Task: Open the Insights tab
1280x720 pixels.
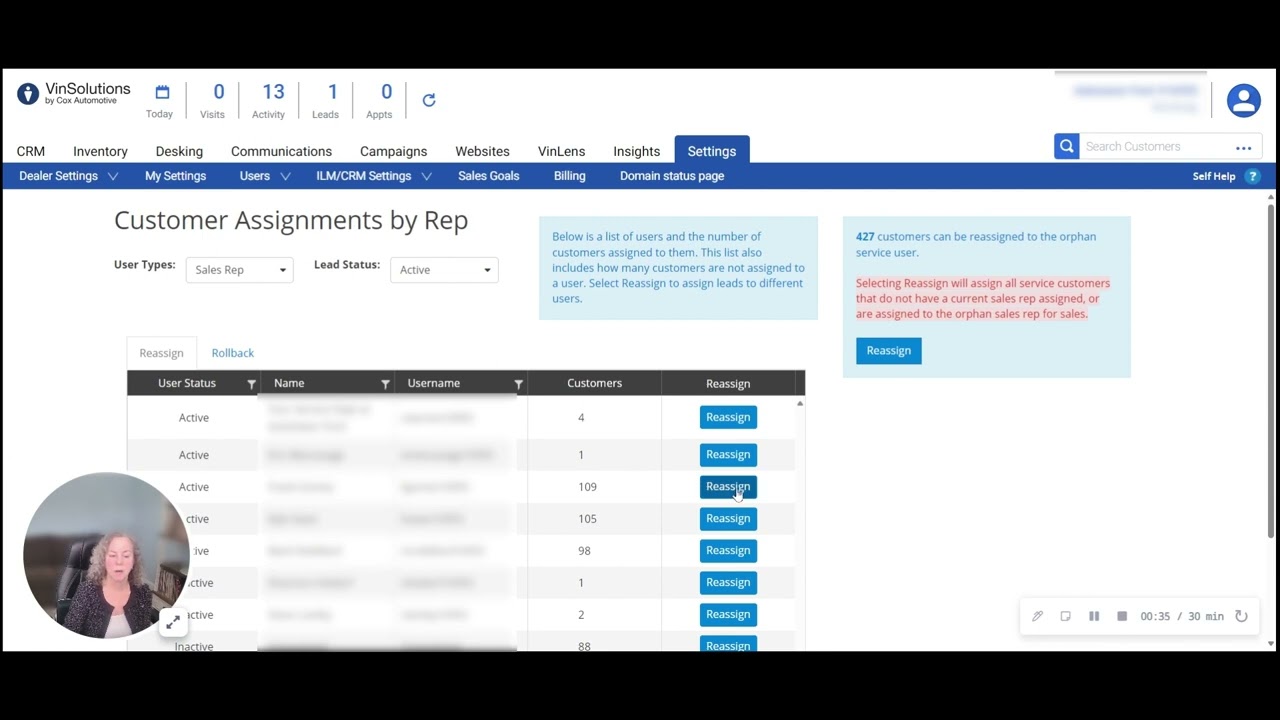Action: coord(636,151)
